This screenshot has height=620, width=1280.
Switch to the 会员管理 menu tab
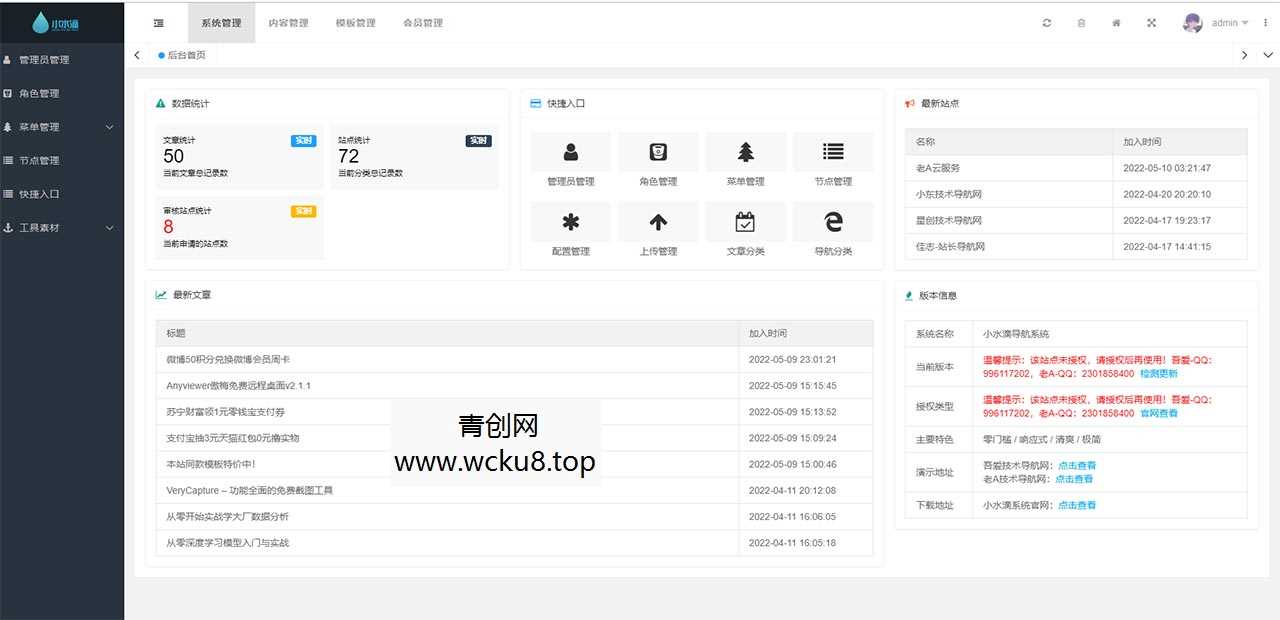coord(423,22)
